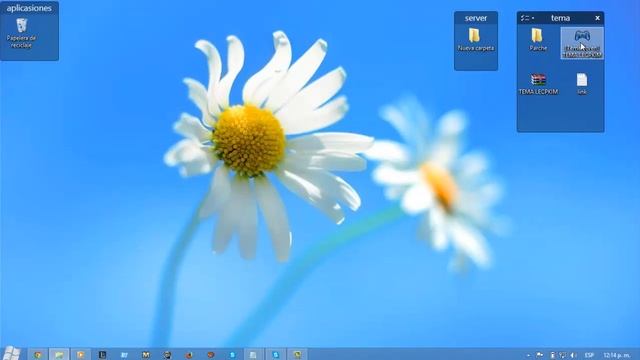This screenshot has width=640, height=360.
Task: Open the Parche folder in tema fence
Action: [x=538, y=40]
